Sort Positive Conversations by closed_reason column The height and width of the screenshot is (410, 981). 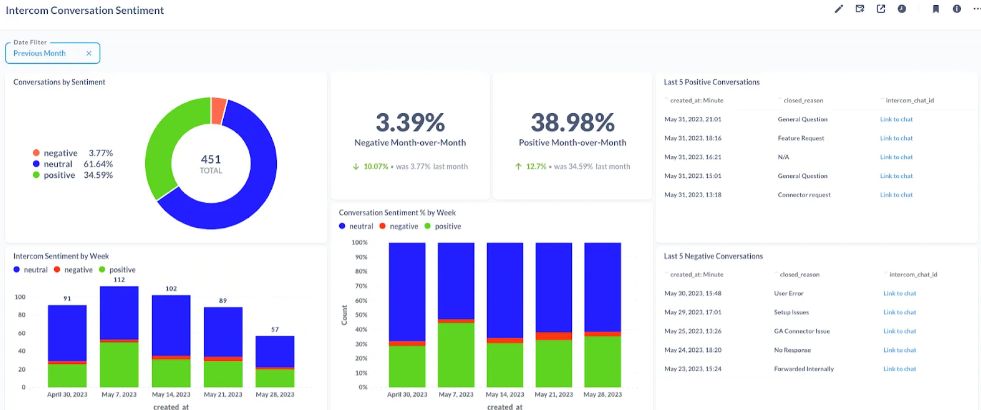point(801,100)
